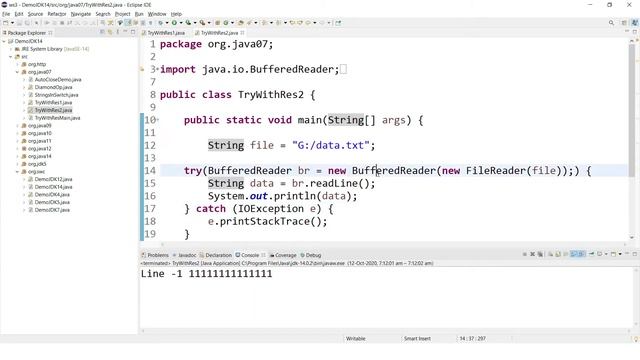640x360 pixels.
Task: Expand folded import block at line 3
Action: click(158, 69)
